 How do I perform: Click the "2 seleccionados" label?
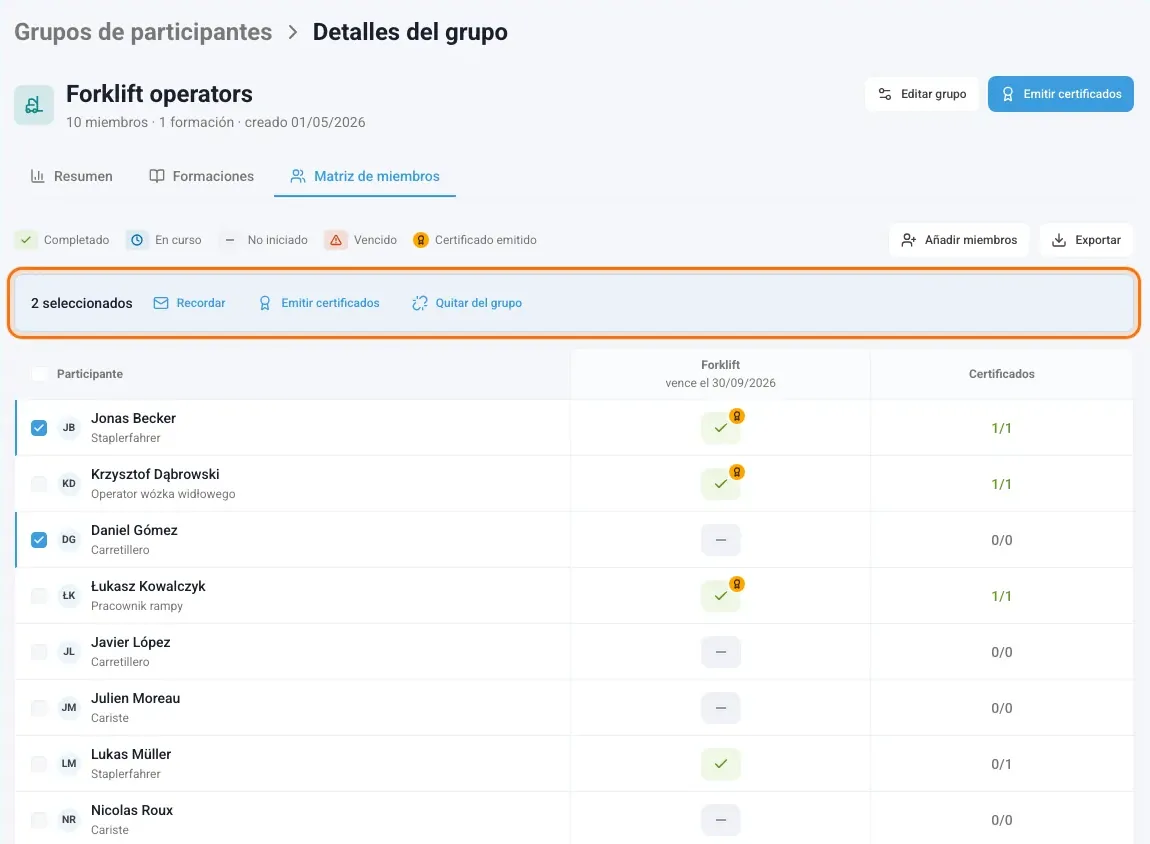[x=81, y=303]
